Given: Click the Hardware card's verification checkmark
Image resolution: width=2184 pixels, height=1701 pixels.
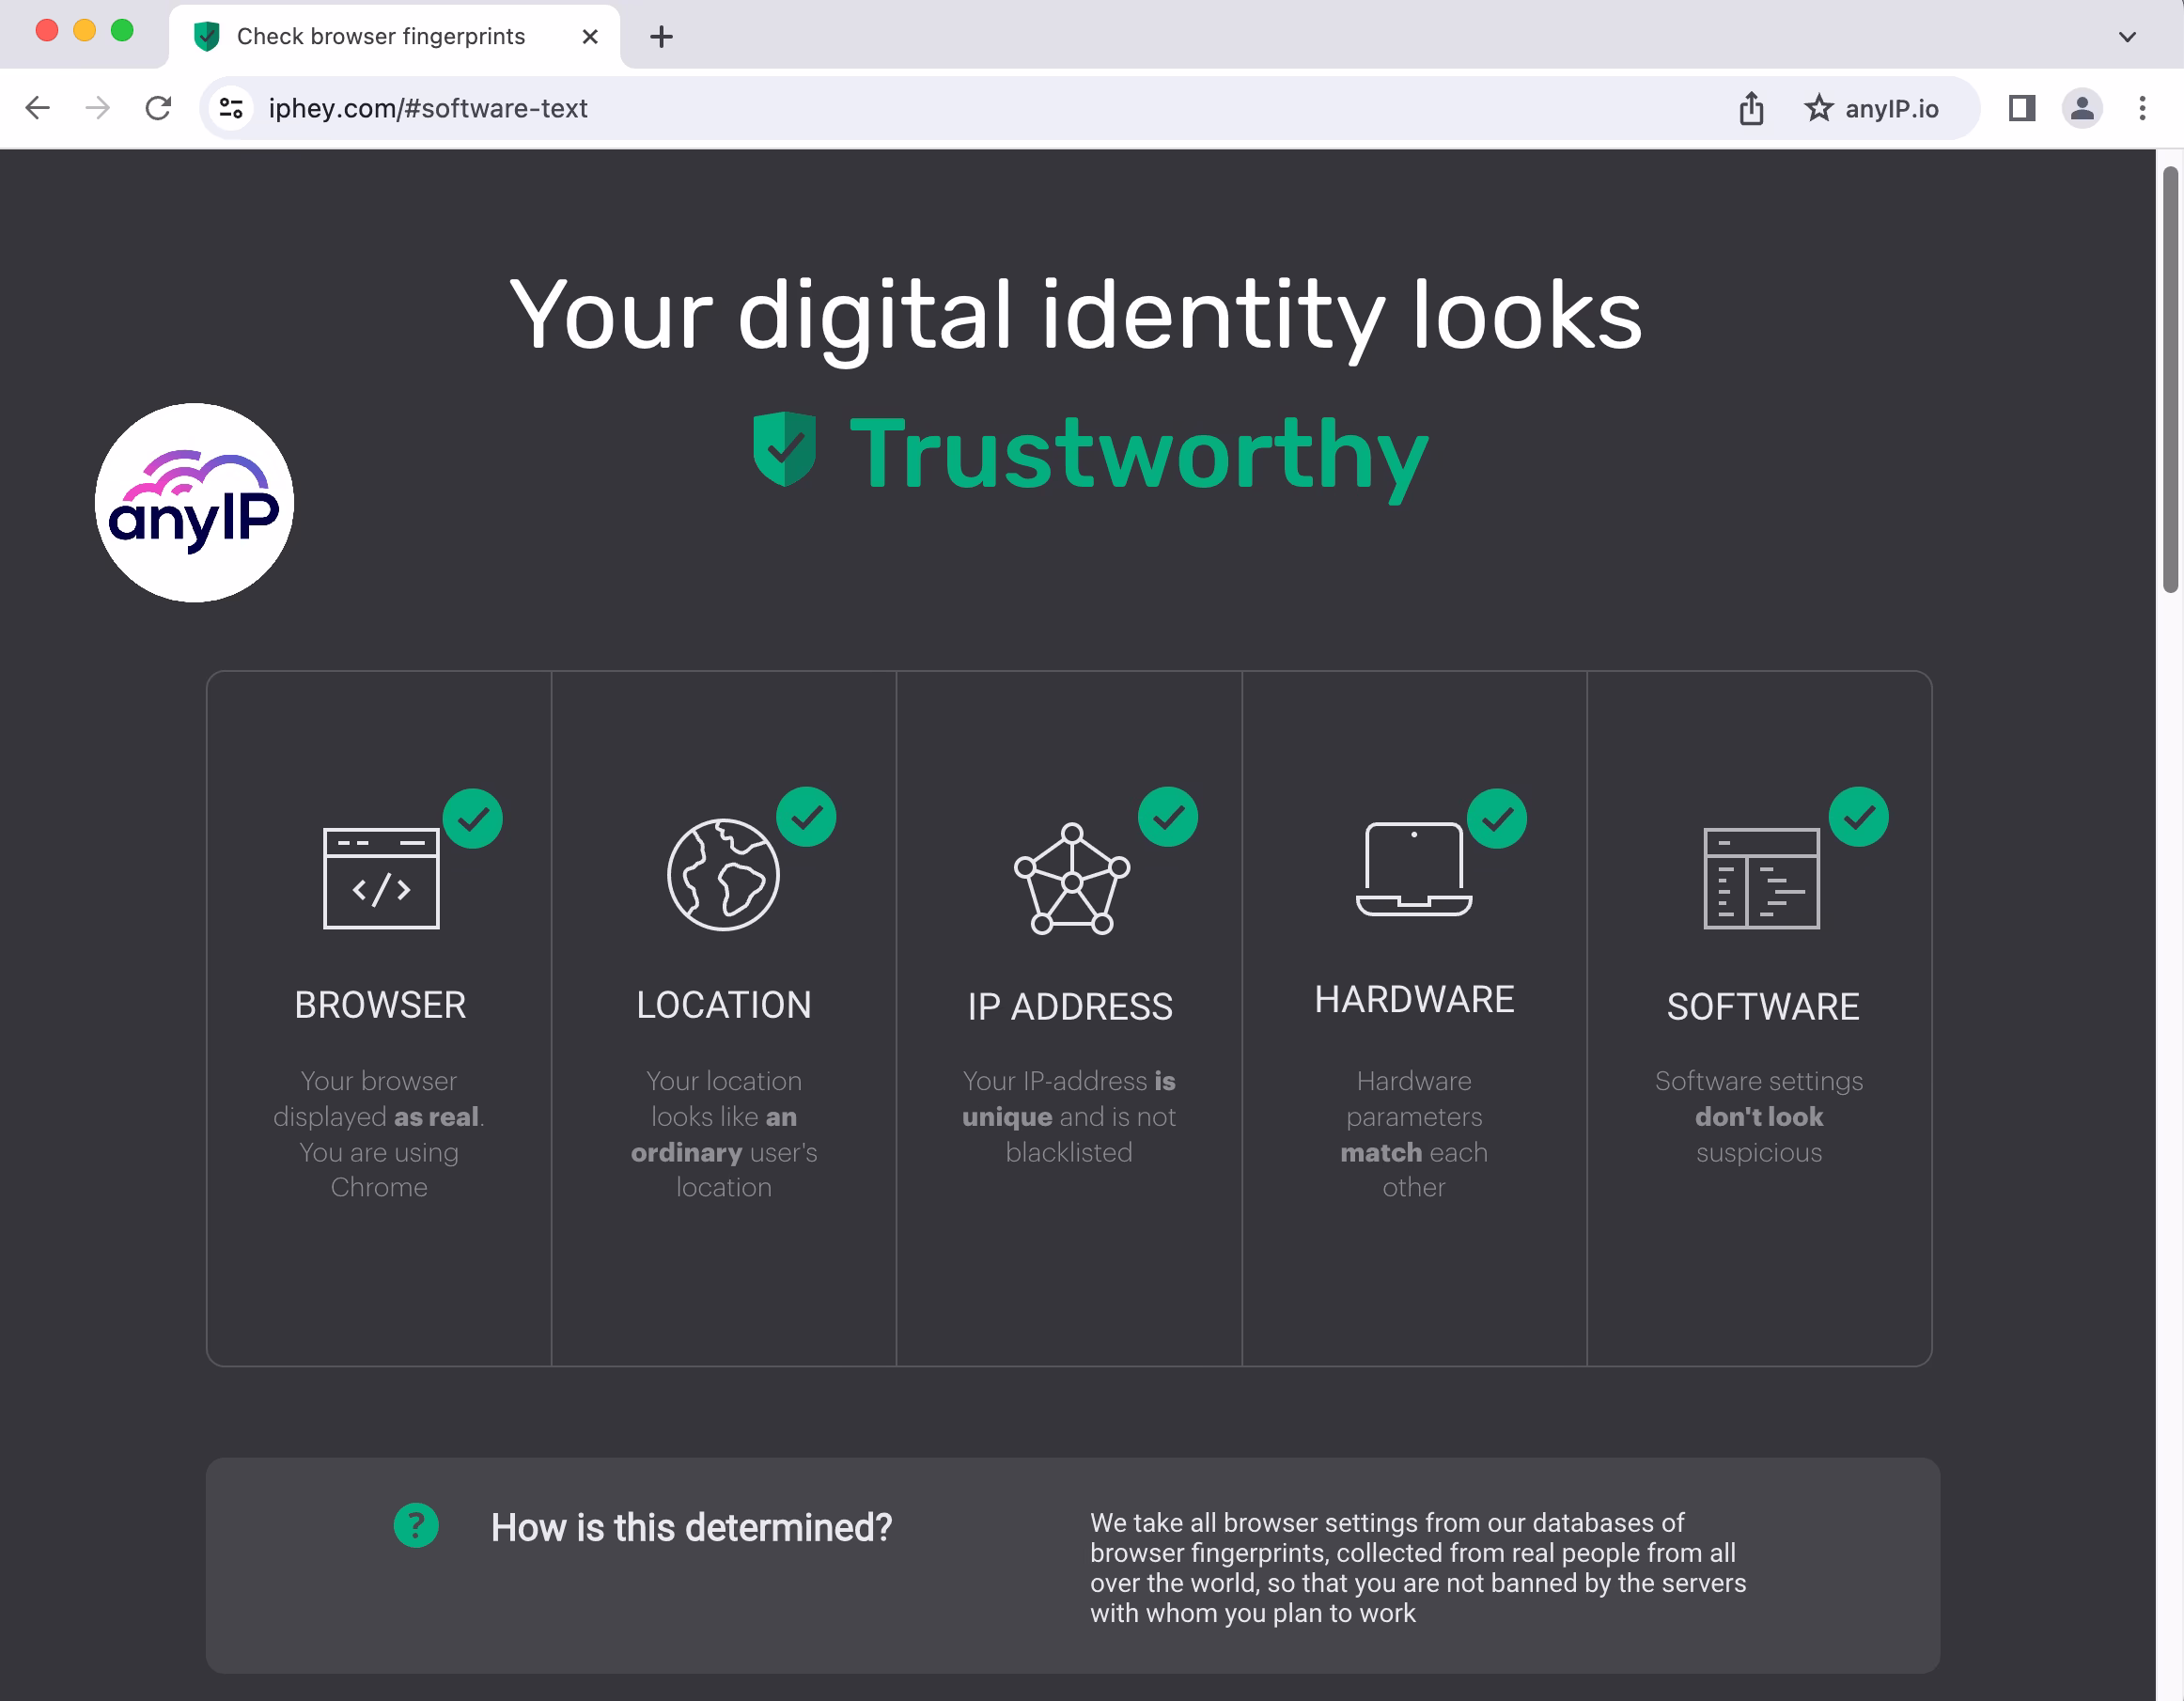Looking at the screenshot, I should click(1497, 818).
